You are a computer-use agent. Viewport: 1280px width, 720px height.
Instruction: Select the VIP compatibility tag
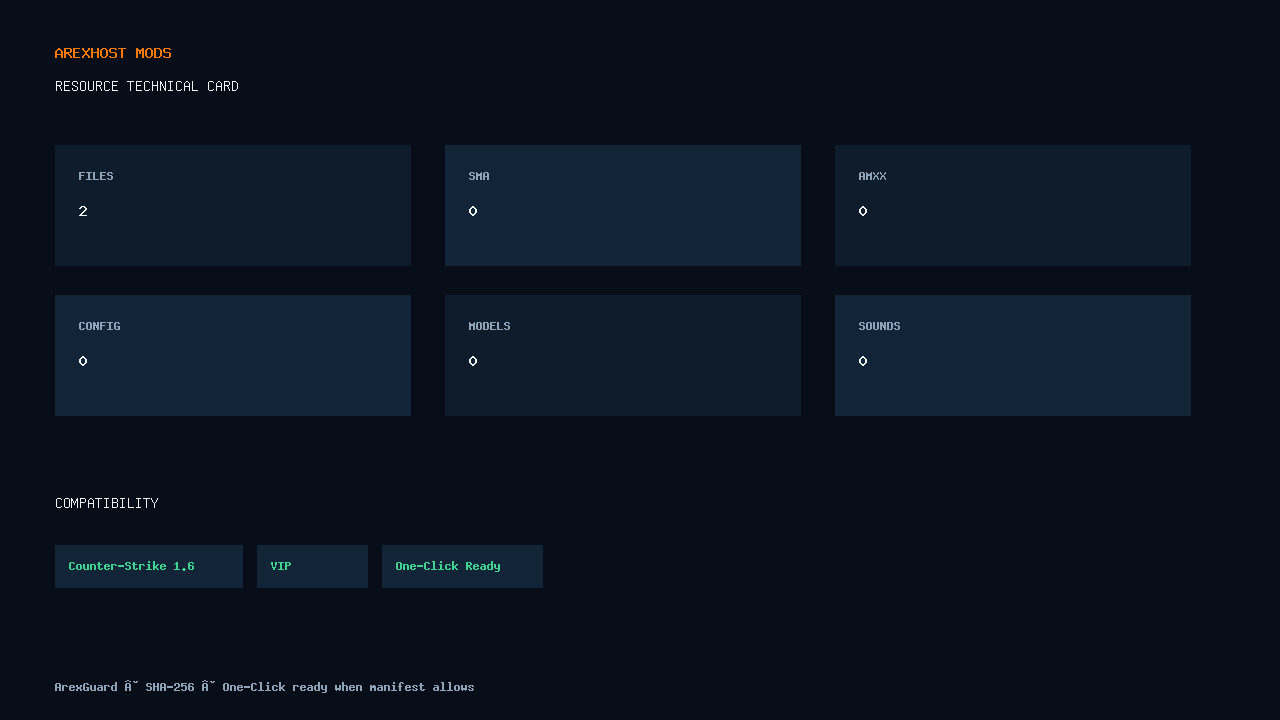point(312,566)
